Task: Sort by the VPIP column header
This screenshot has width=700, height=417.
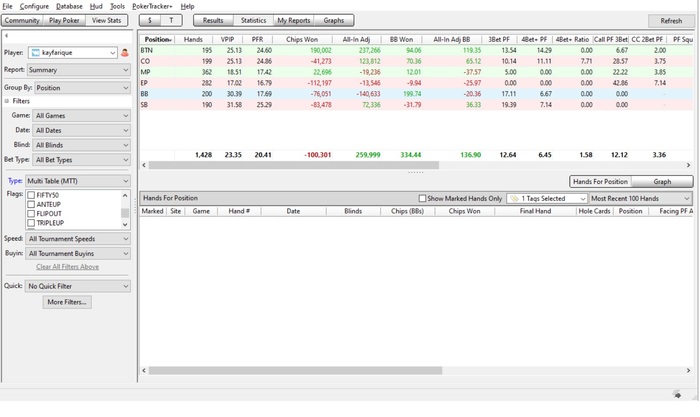Action: click(x=228, y=39)
